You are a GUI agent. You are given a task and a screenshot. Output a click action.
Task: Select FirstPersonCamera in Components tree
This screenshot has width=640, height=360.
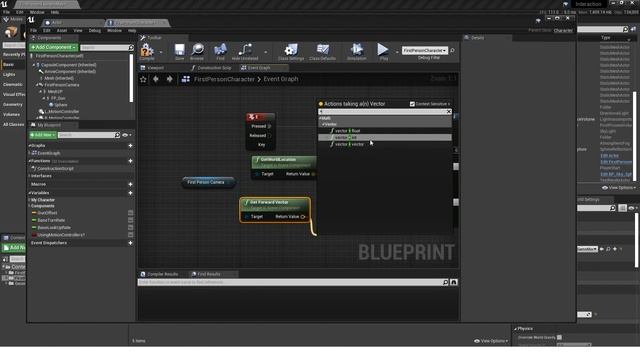62,85
